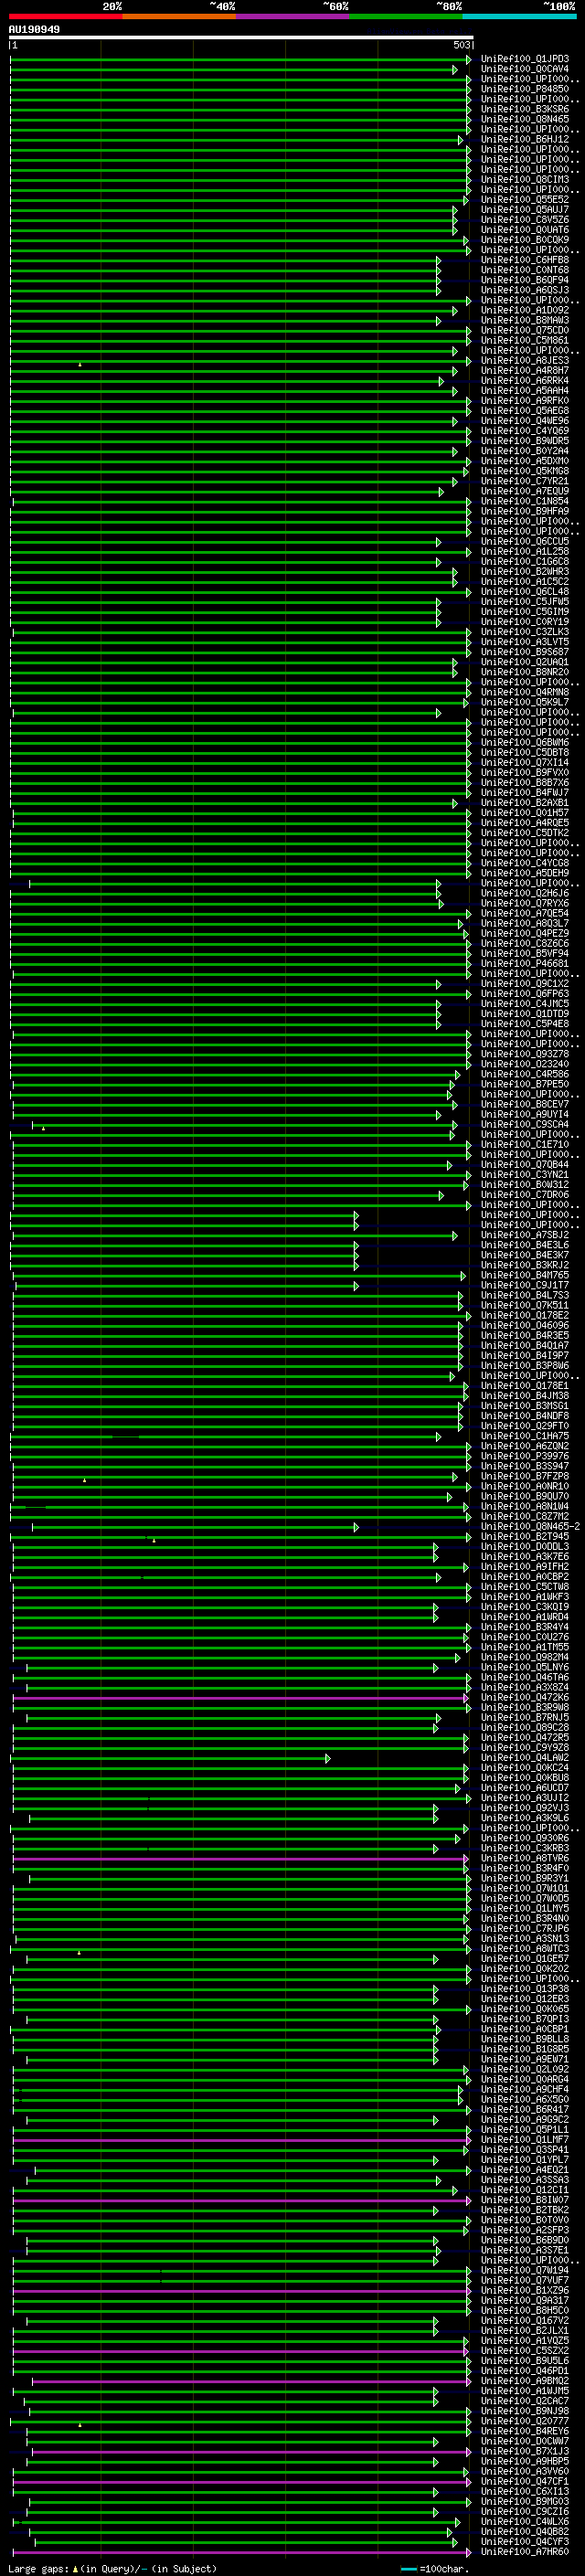
Task: Select hit label UniRef100_O46096
Action: pyautogui.click(x=525, y=1326)
